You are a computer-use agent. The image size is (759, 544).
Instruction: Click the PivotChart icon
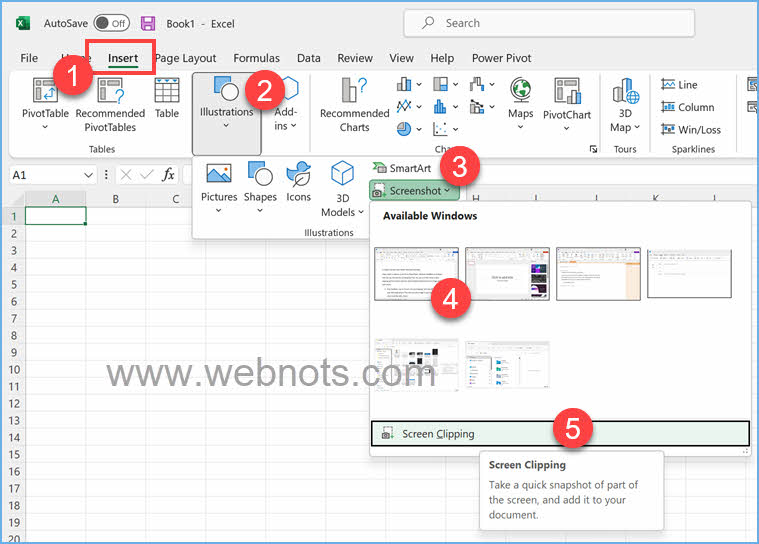tap(567, 91)
